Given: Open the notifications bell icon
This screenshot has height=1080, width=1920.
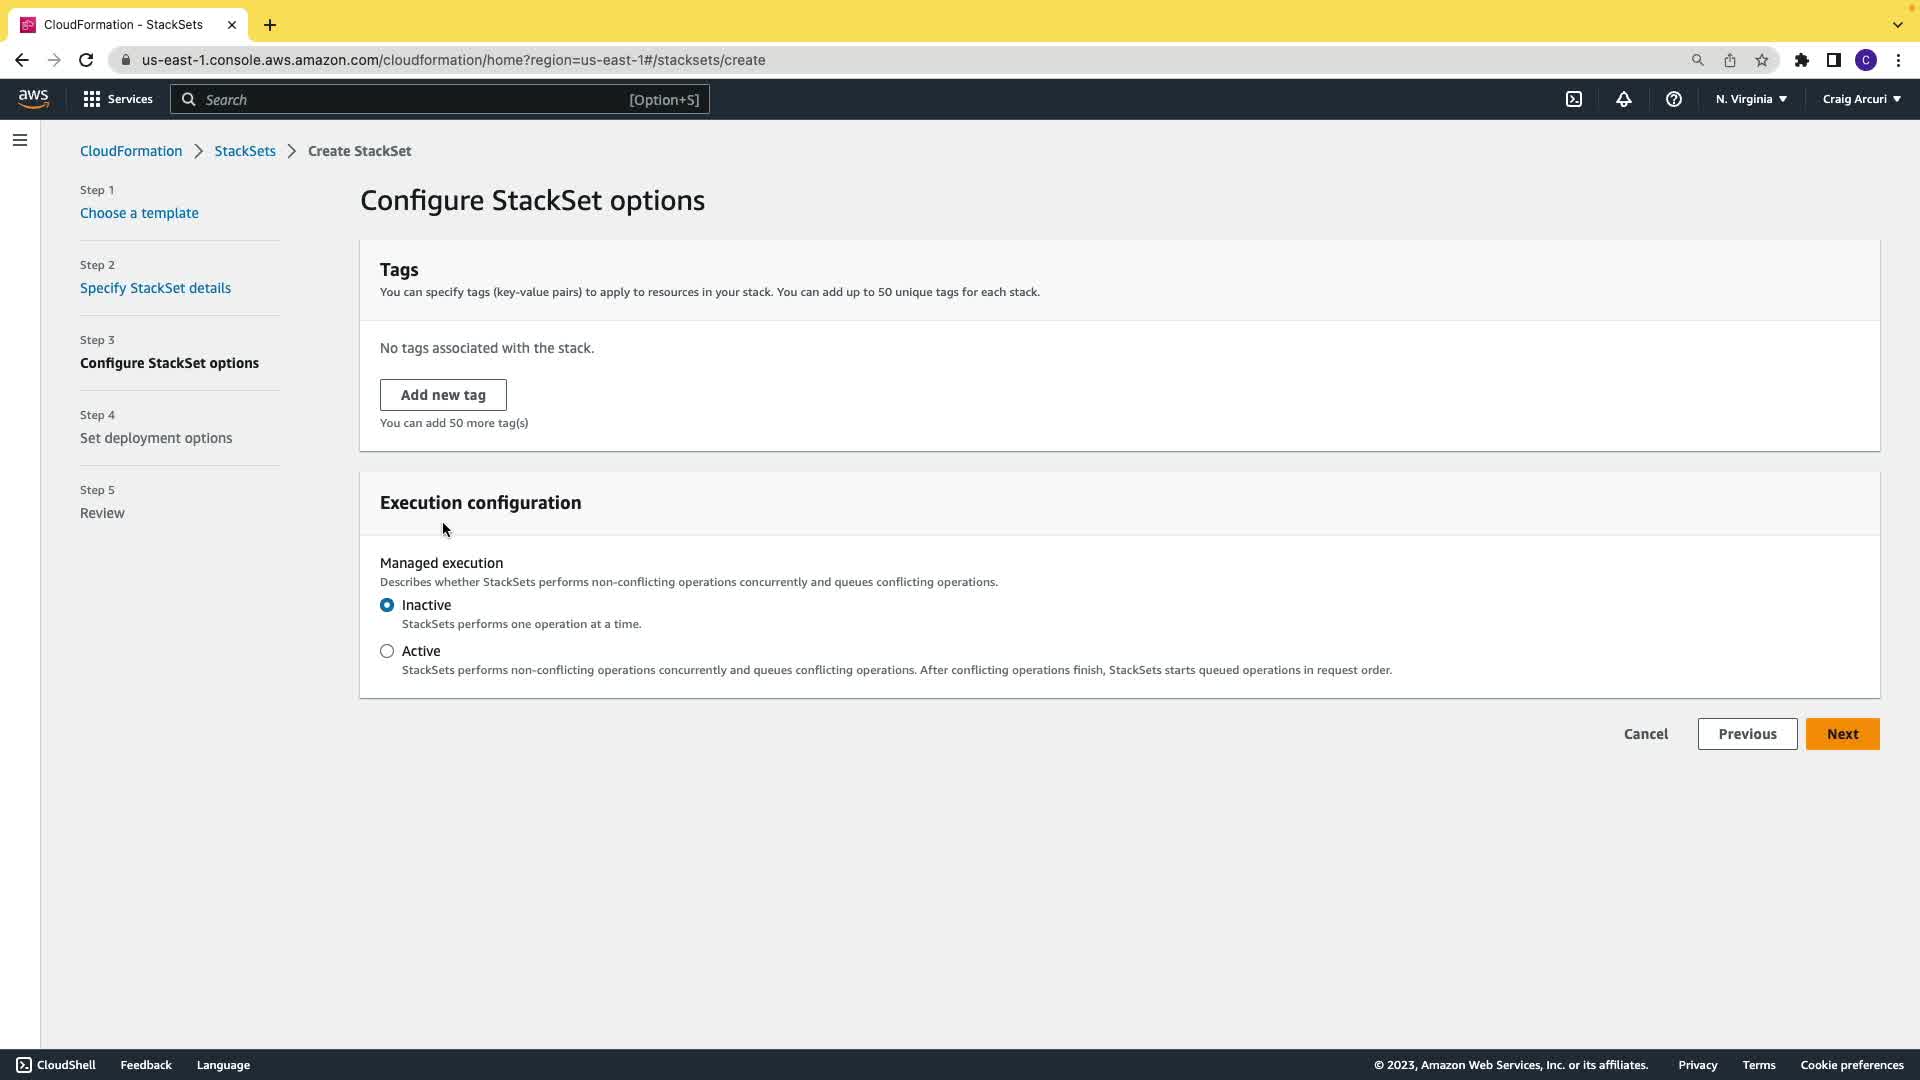Looking at the screenshot, I should coord(1624,99).
